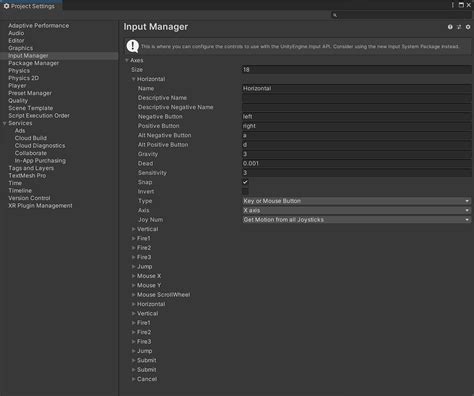474x396 pixels.
Task: Open Scene Template settings
Action: (30, 108)
